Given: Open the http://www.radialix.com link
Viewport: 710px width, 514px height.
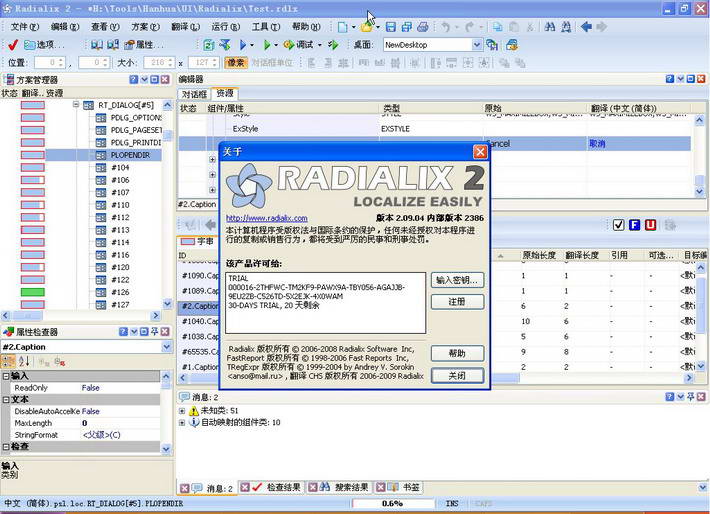Looking at the screenshot, I should 267,218.
